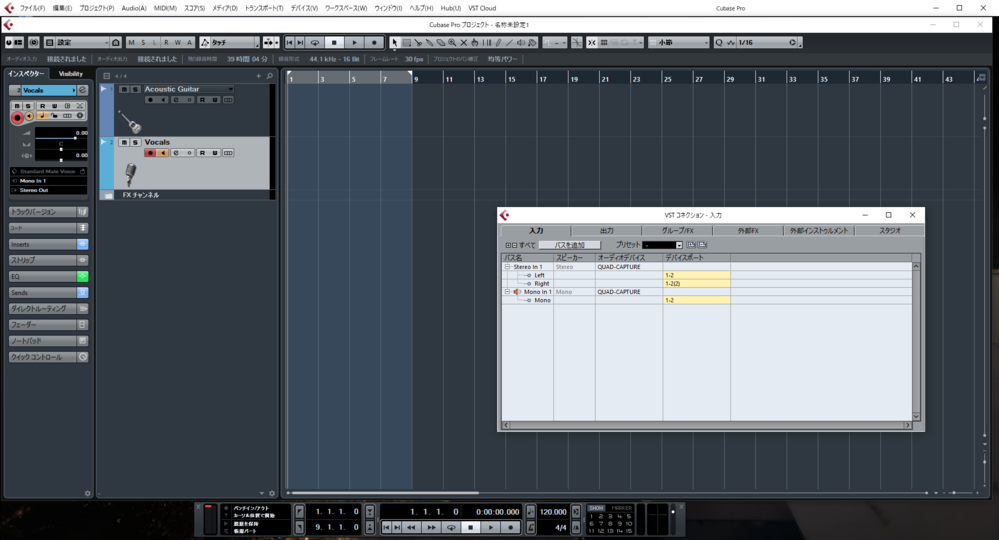This screenshot has width=999, height=540.
Task: Click the top toolbar Stop button
Action: [x=334, y=43]
